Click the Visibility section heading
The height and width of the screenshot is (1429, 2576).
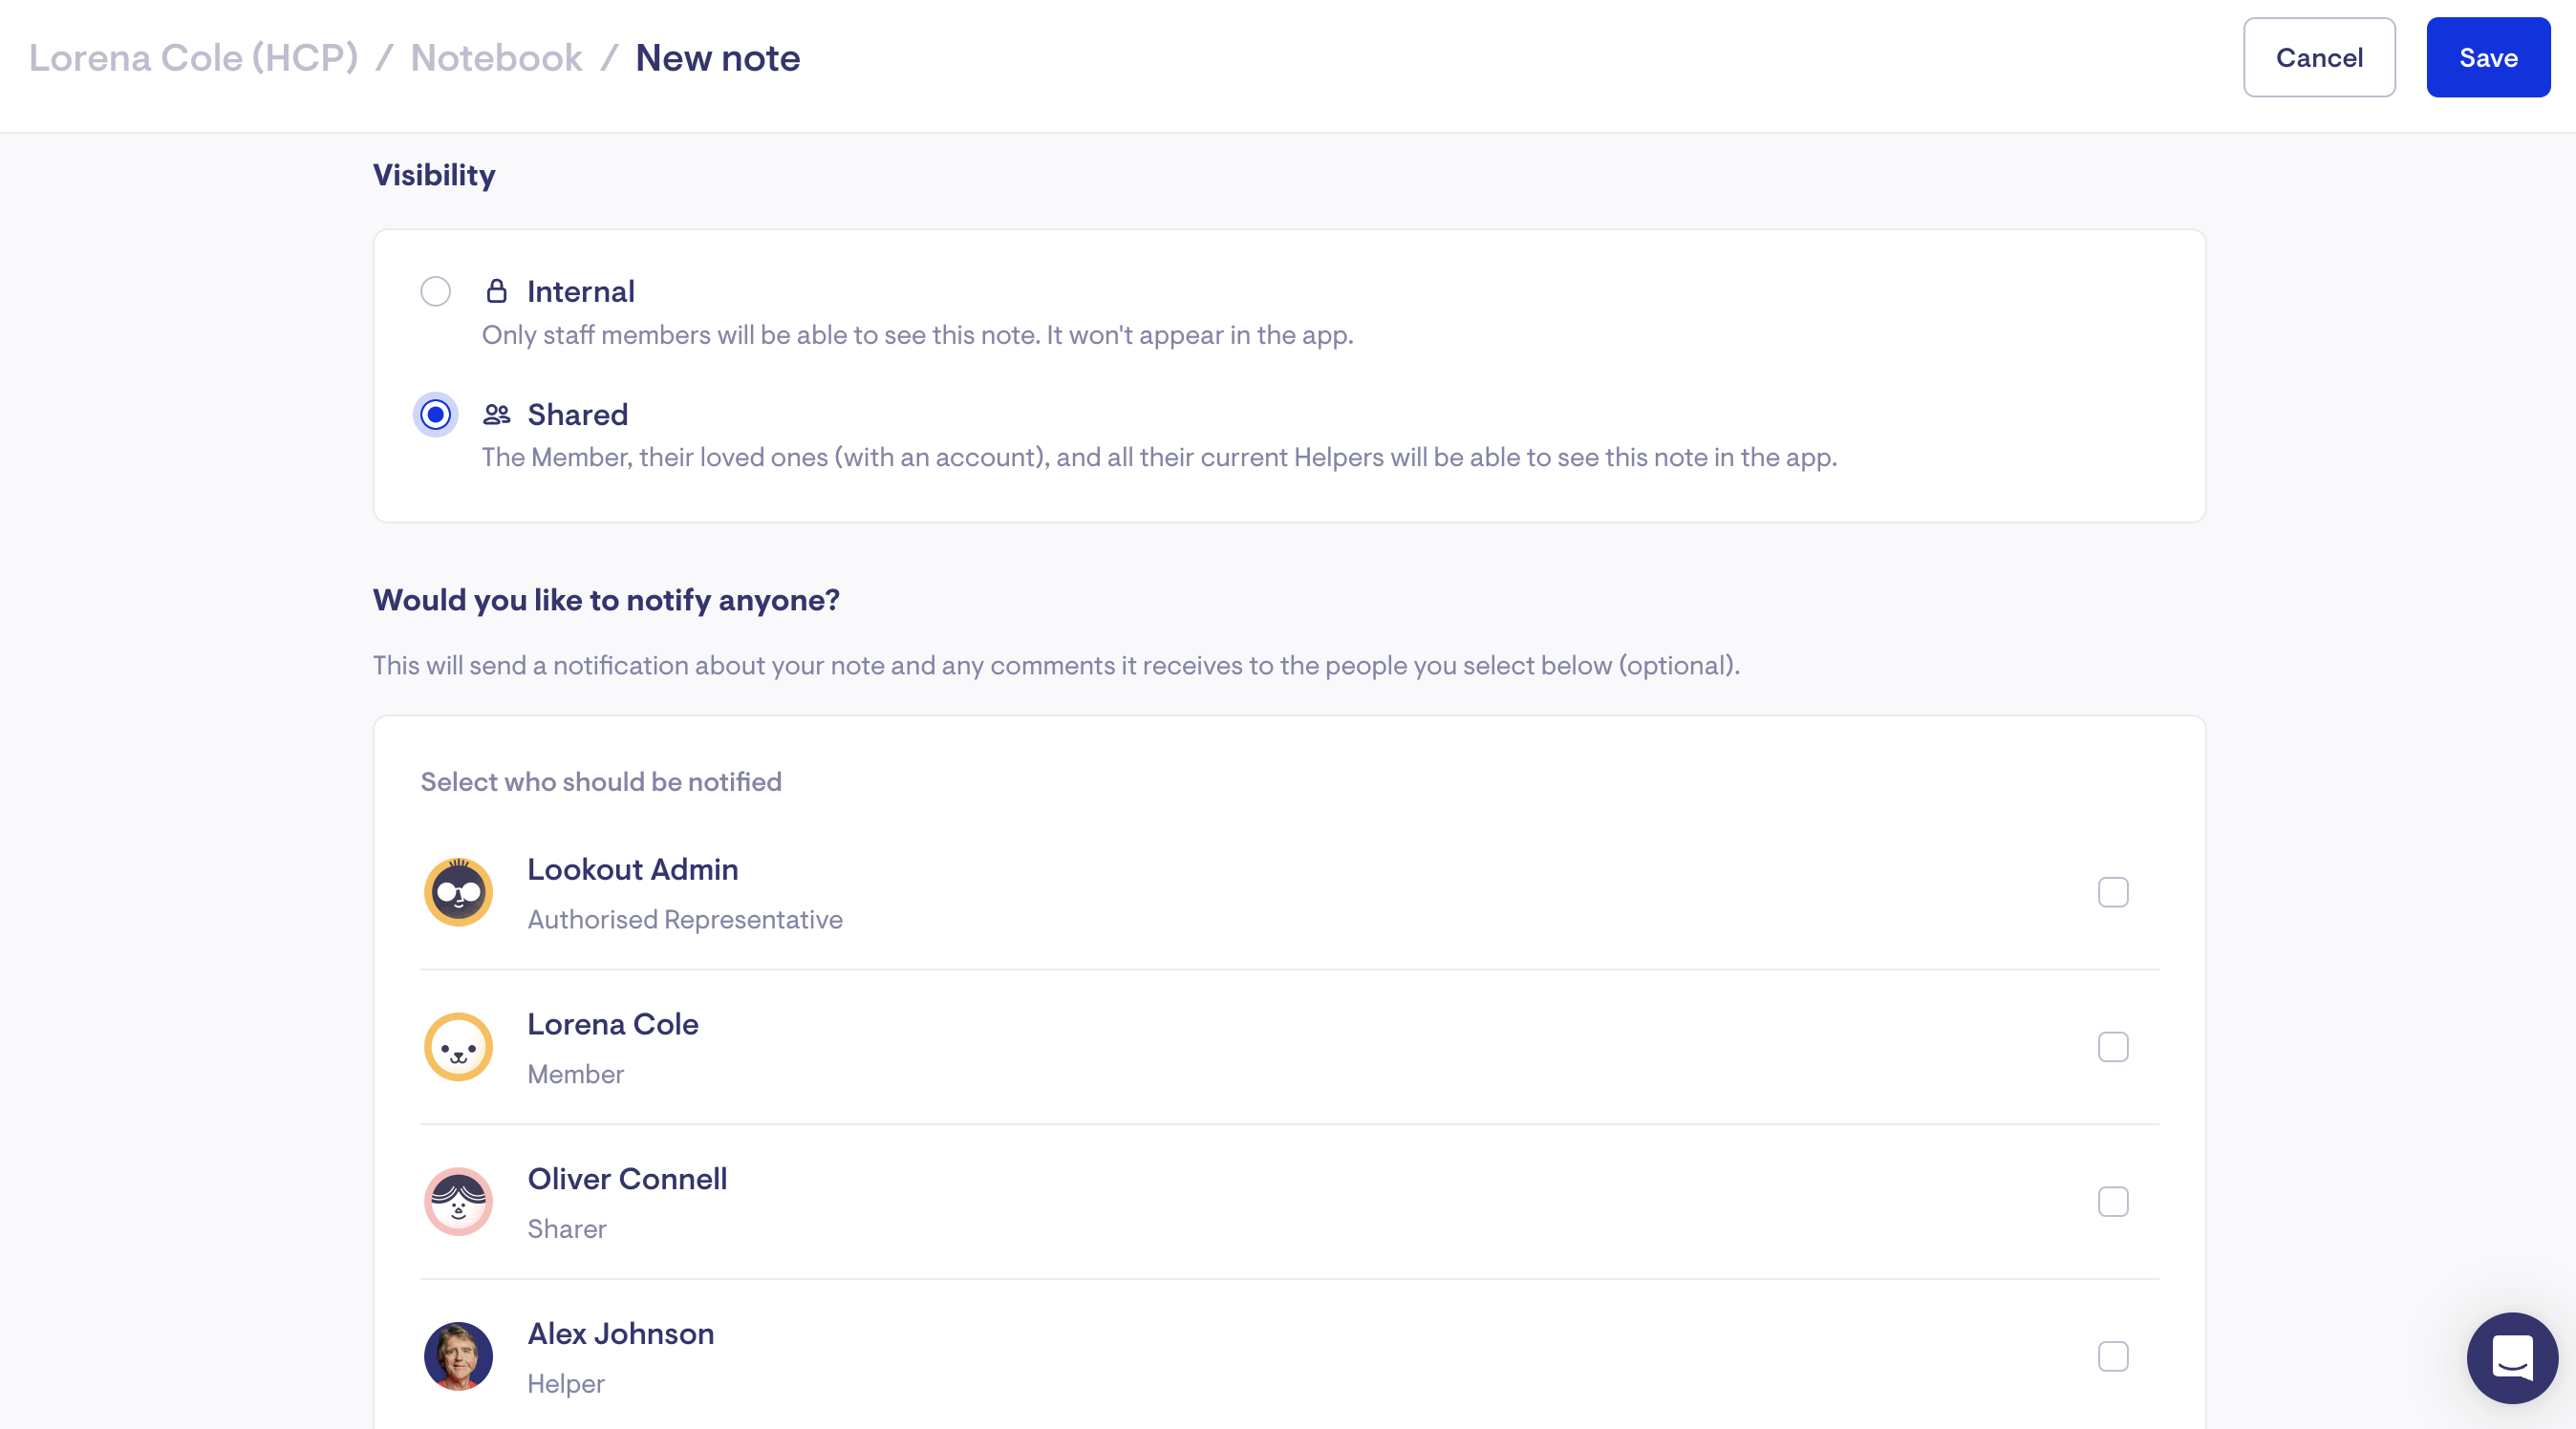click(x=434, y=175)
